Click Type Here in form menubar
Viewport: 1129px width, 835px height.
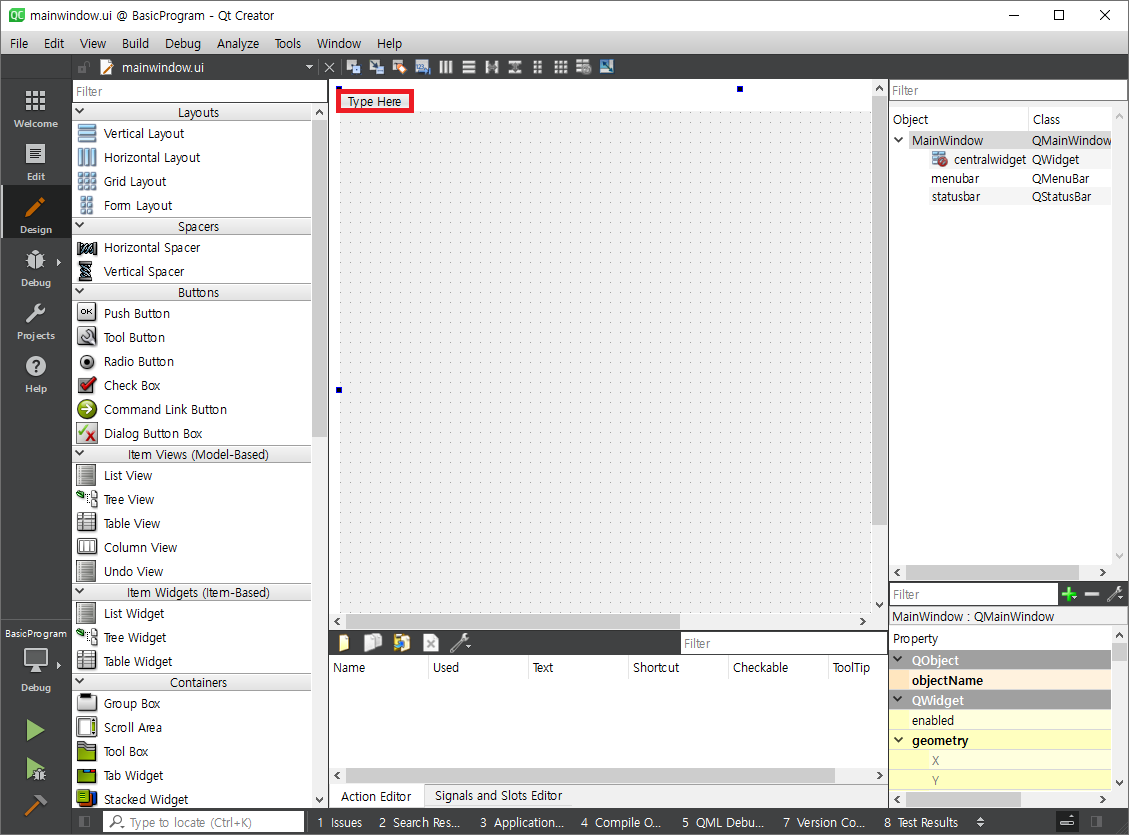pyautogui.click(x=374, y=101)
